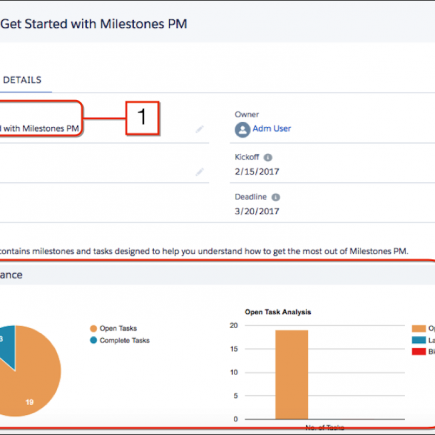The height and width of the screenshot is (435, 435).
Task: Click the Open Tasks legend label
Action: [118, 328]
